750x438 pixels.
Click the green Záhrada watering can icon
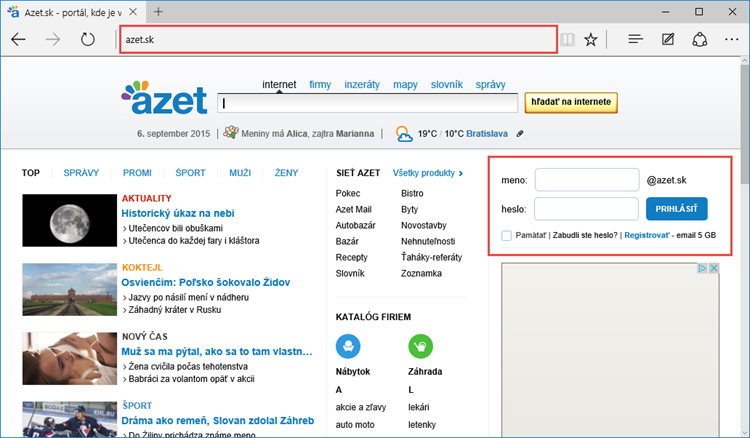421,347
